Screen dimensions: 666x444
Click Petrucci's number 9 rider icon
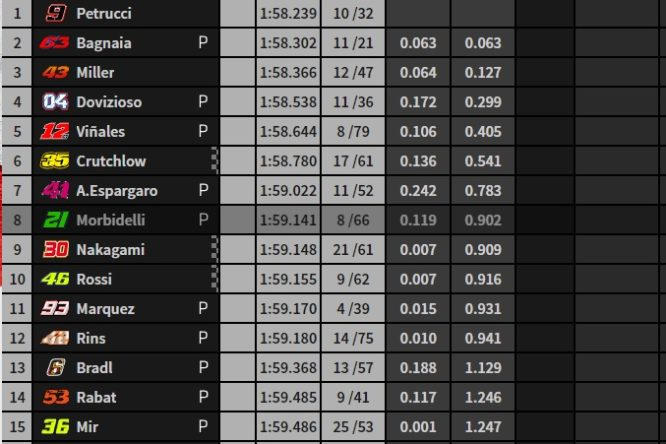point(56,13)
